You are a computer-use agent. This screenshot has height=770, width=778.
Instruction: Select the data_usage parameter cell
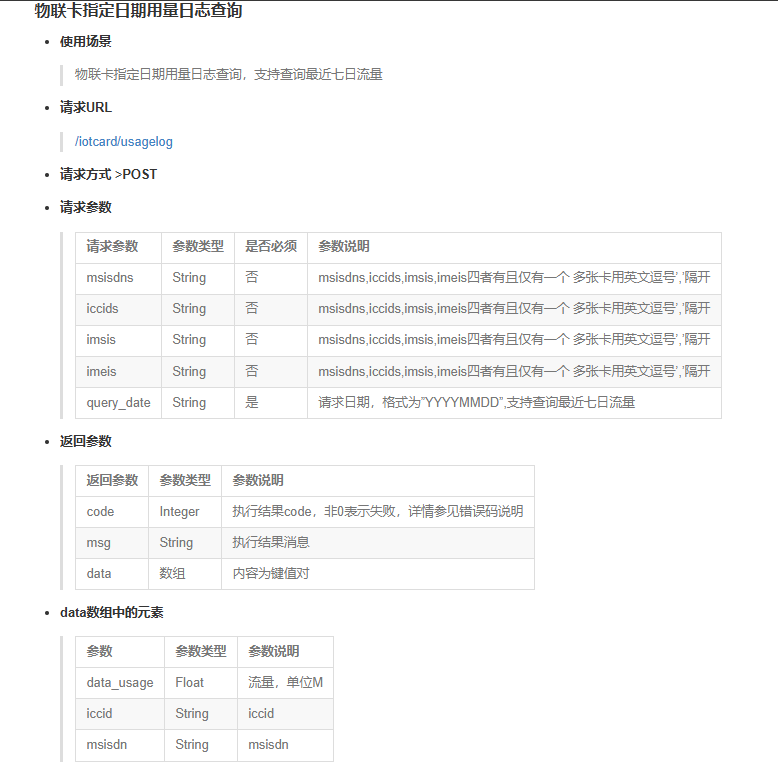coord(120,683)
